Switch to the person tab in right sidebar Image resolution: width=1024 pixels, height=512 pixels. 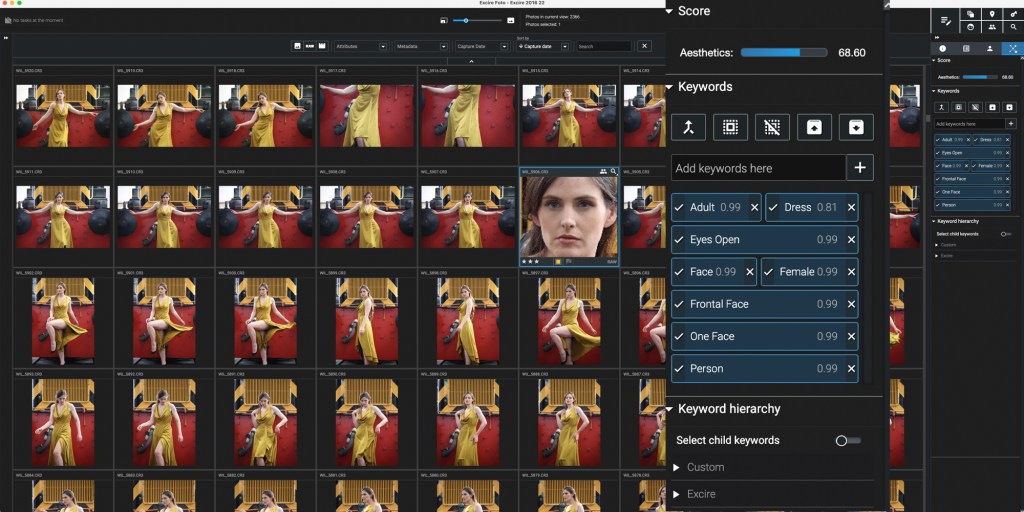989,48
